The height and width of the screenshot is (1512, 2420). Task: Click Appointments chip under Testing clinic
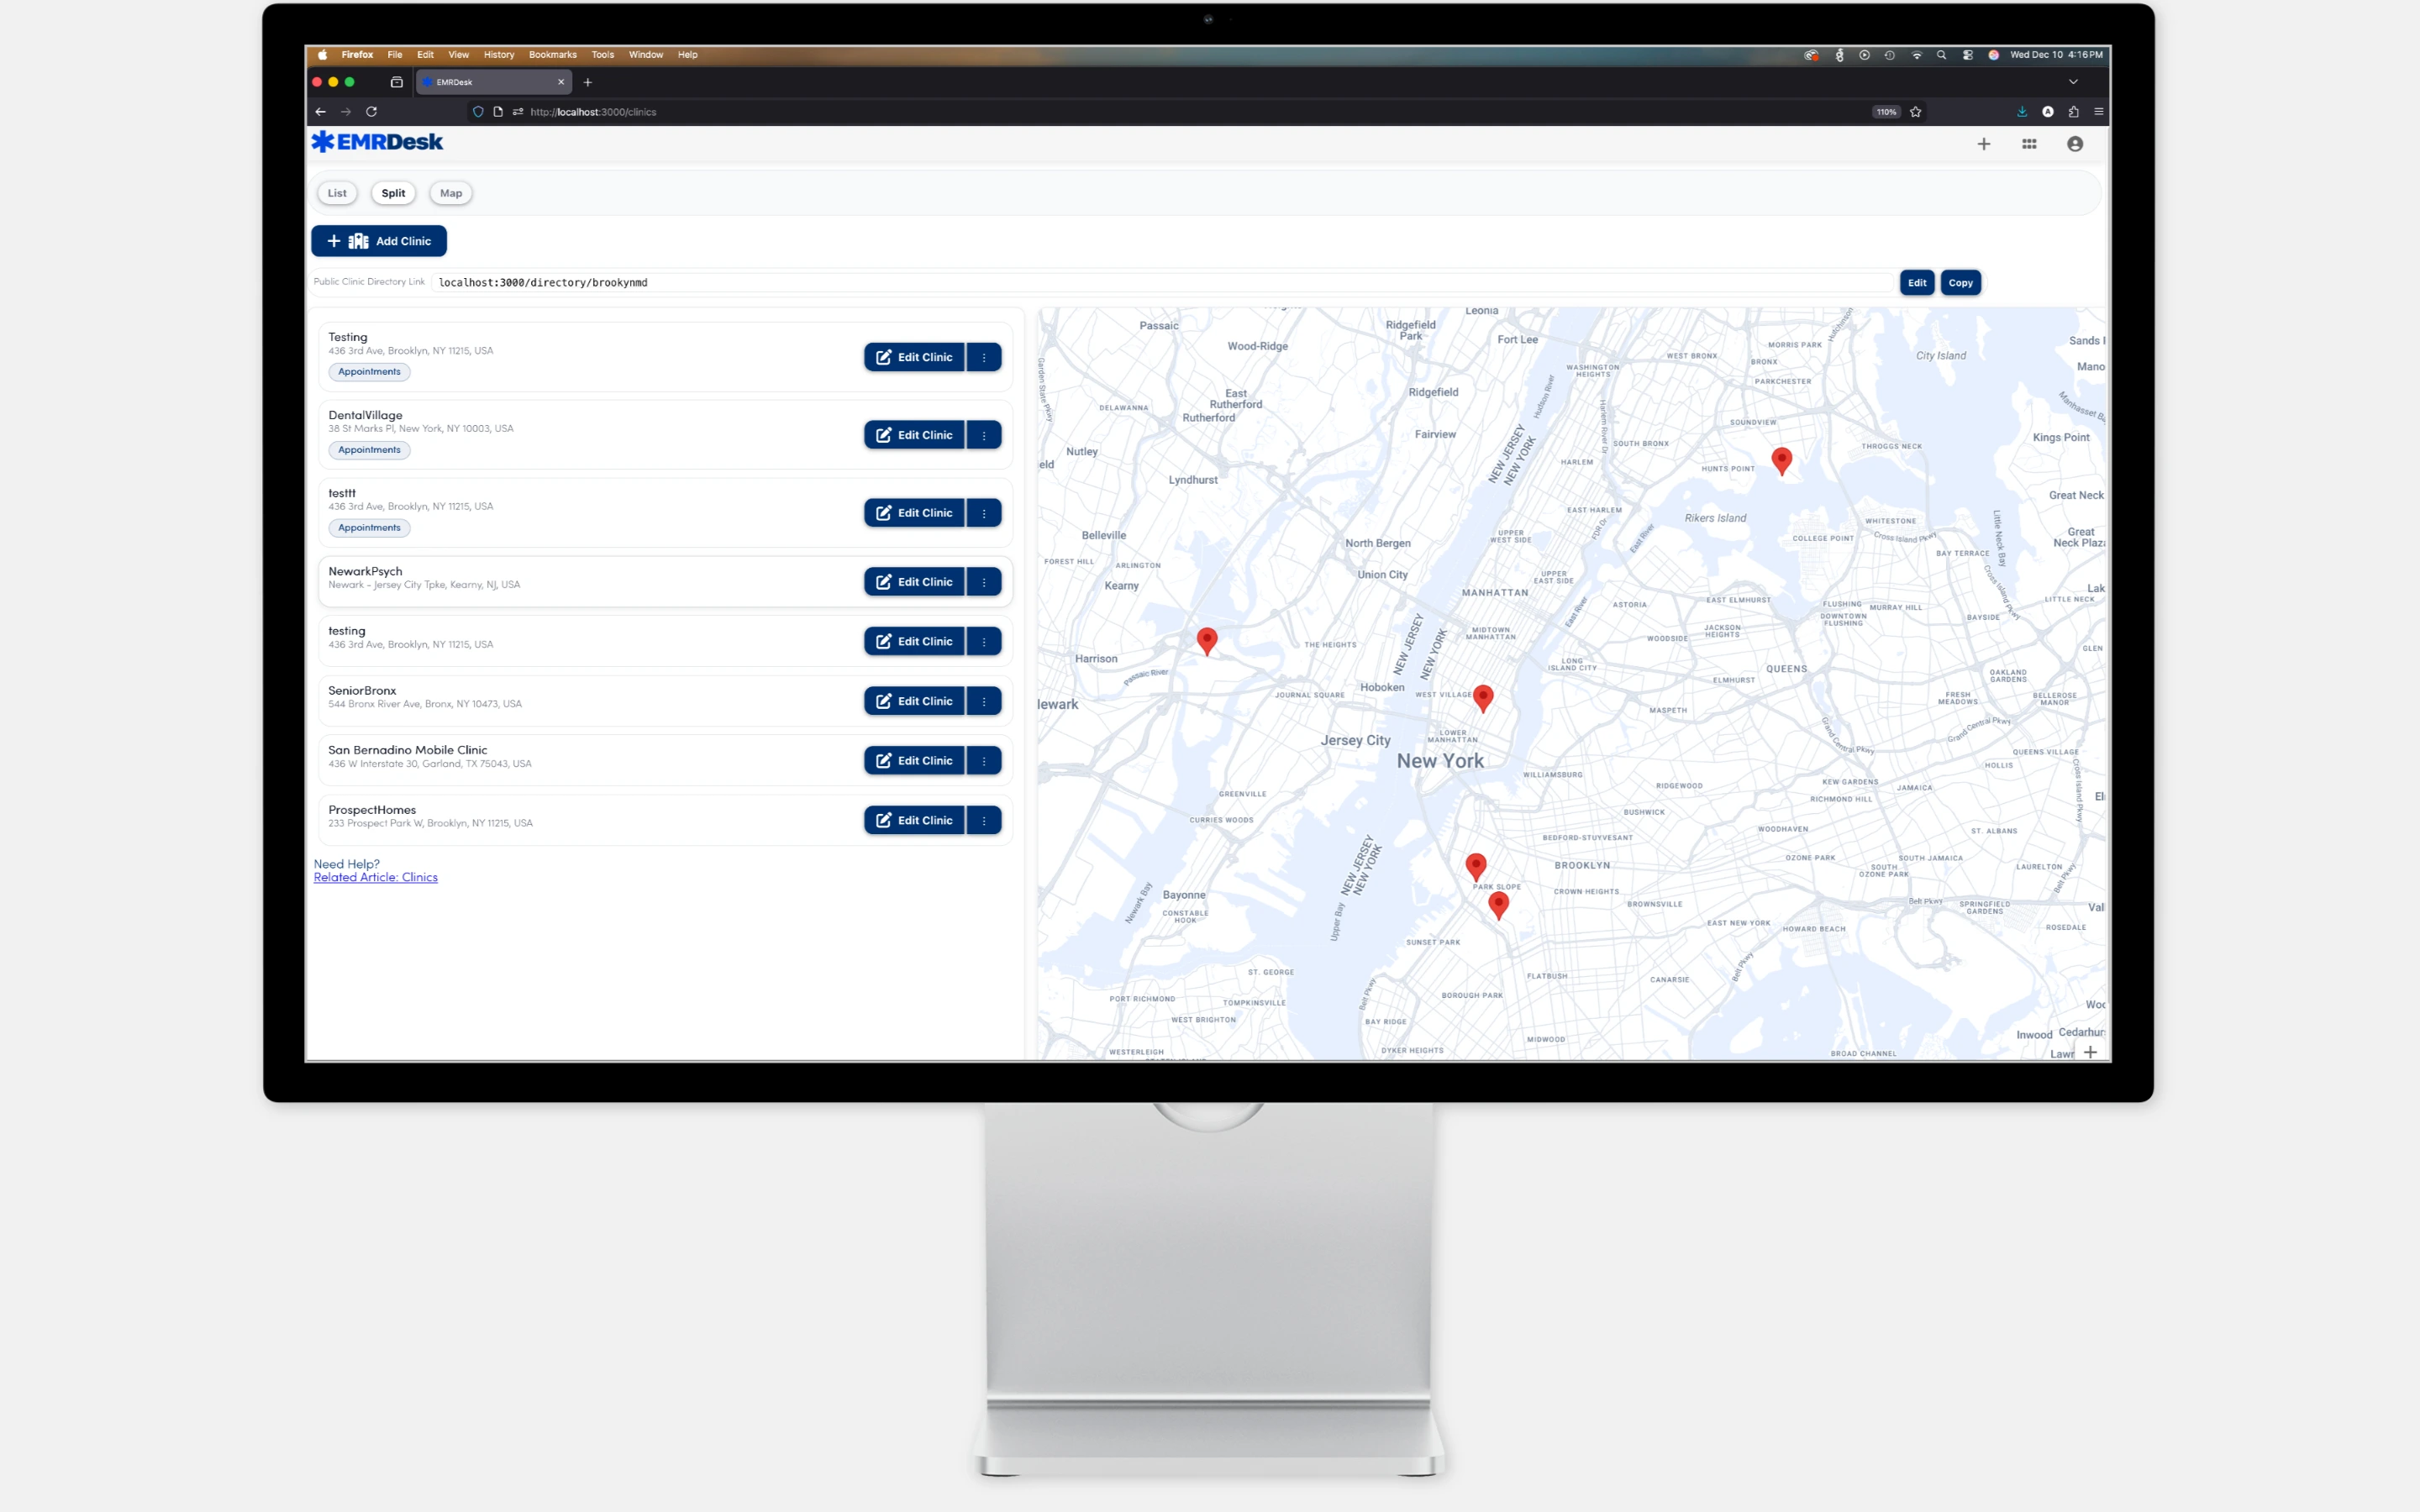pyautogui.click(x=369, y=372)
